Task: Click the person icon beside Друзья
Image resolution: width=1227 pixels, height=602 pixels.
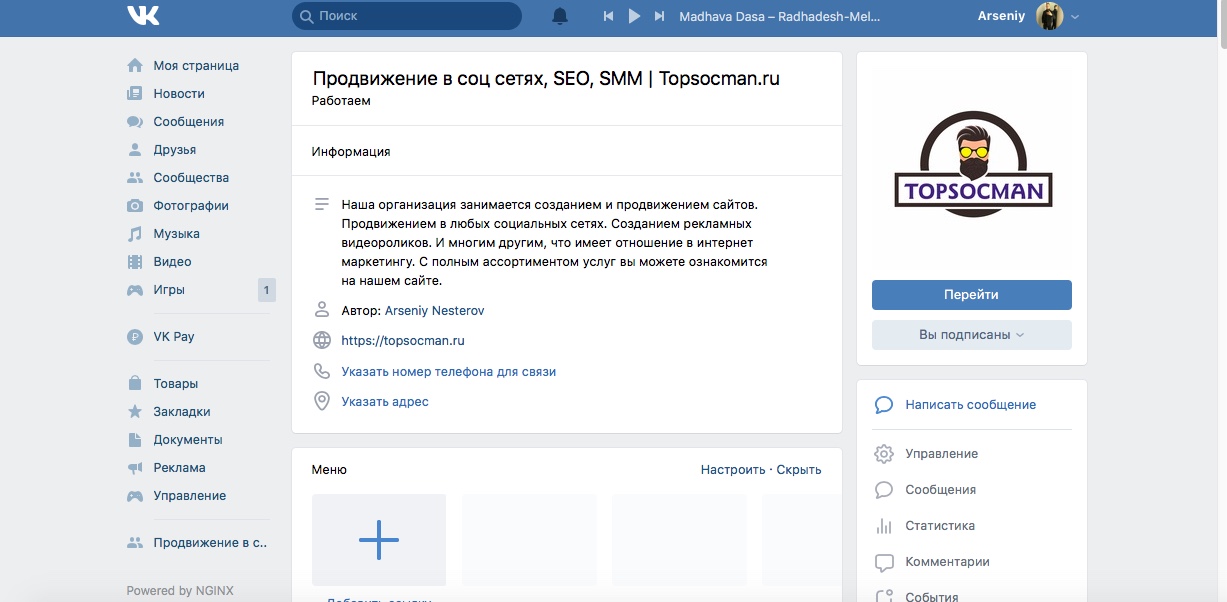Action: (135, 149)
